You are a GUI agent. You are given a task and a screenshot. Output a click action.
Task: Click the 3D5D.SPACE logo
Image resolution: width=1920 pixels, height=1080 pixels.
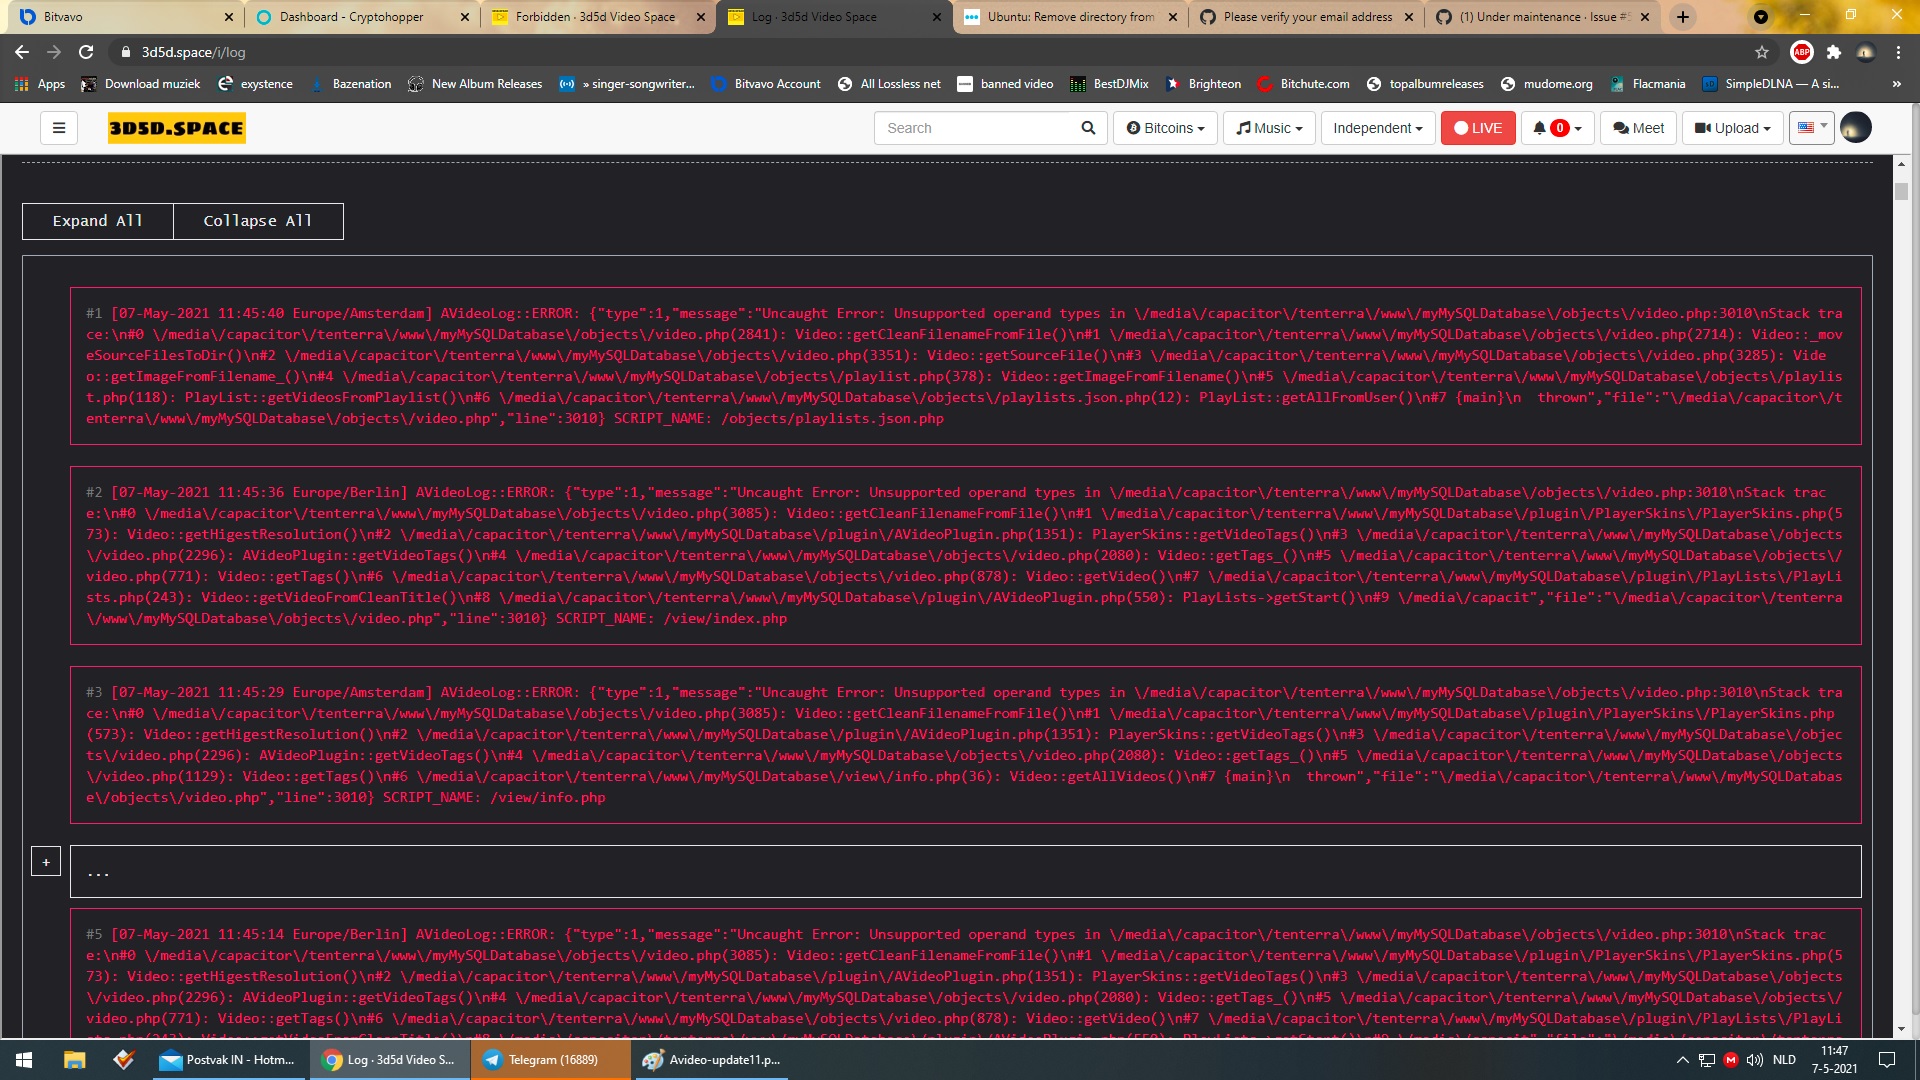[x=176, y=128]
